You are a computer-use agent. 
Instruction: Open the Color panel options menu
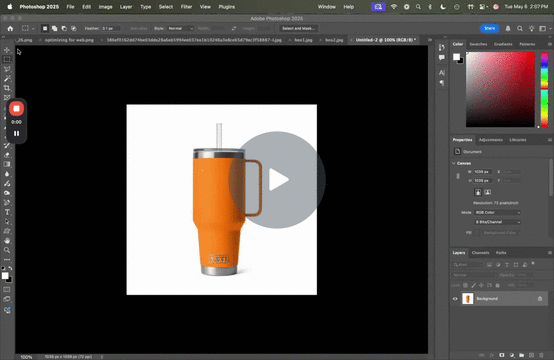549,44
